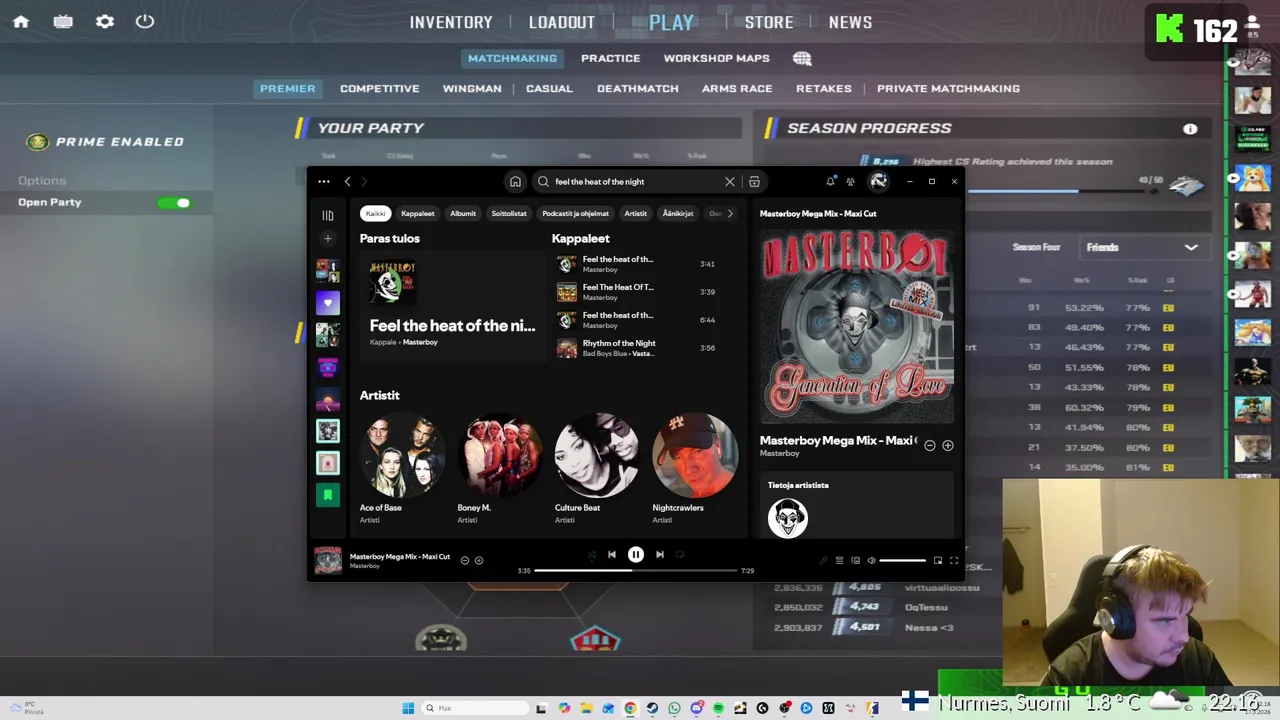Viewport: 1280px width, 720px height.
Task: Open the CS2 News menu
Action: coord(850,22)
